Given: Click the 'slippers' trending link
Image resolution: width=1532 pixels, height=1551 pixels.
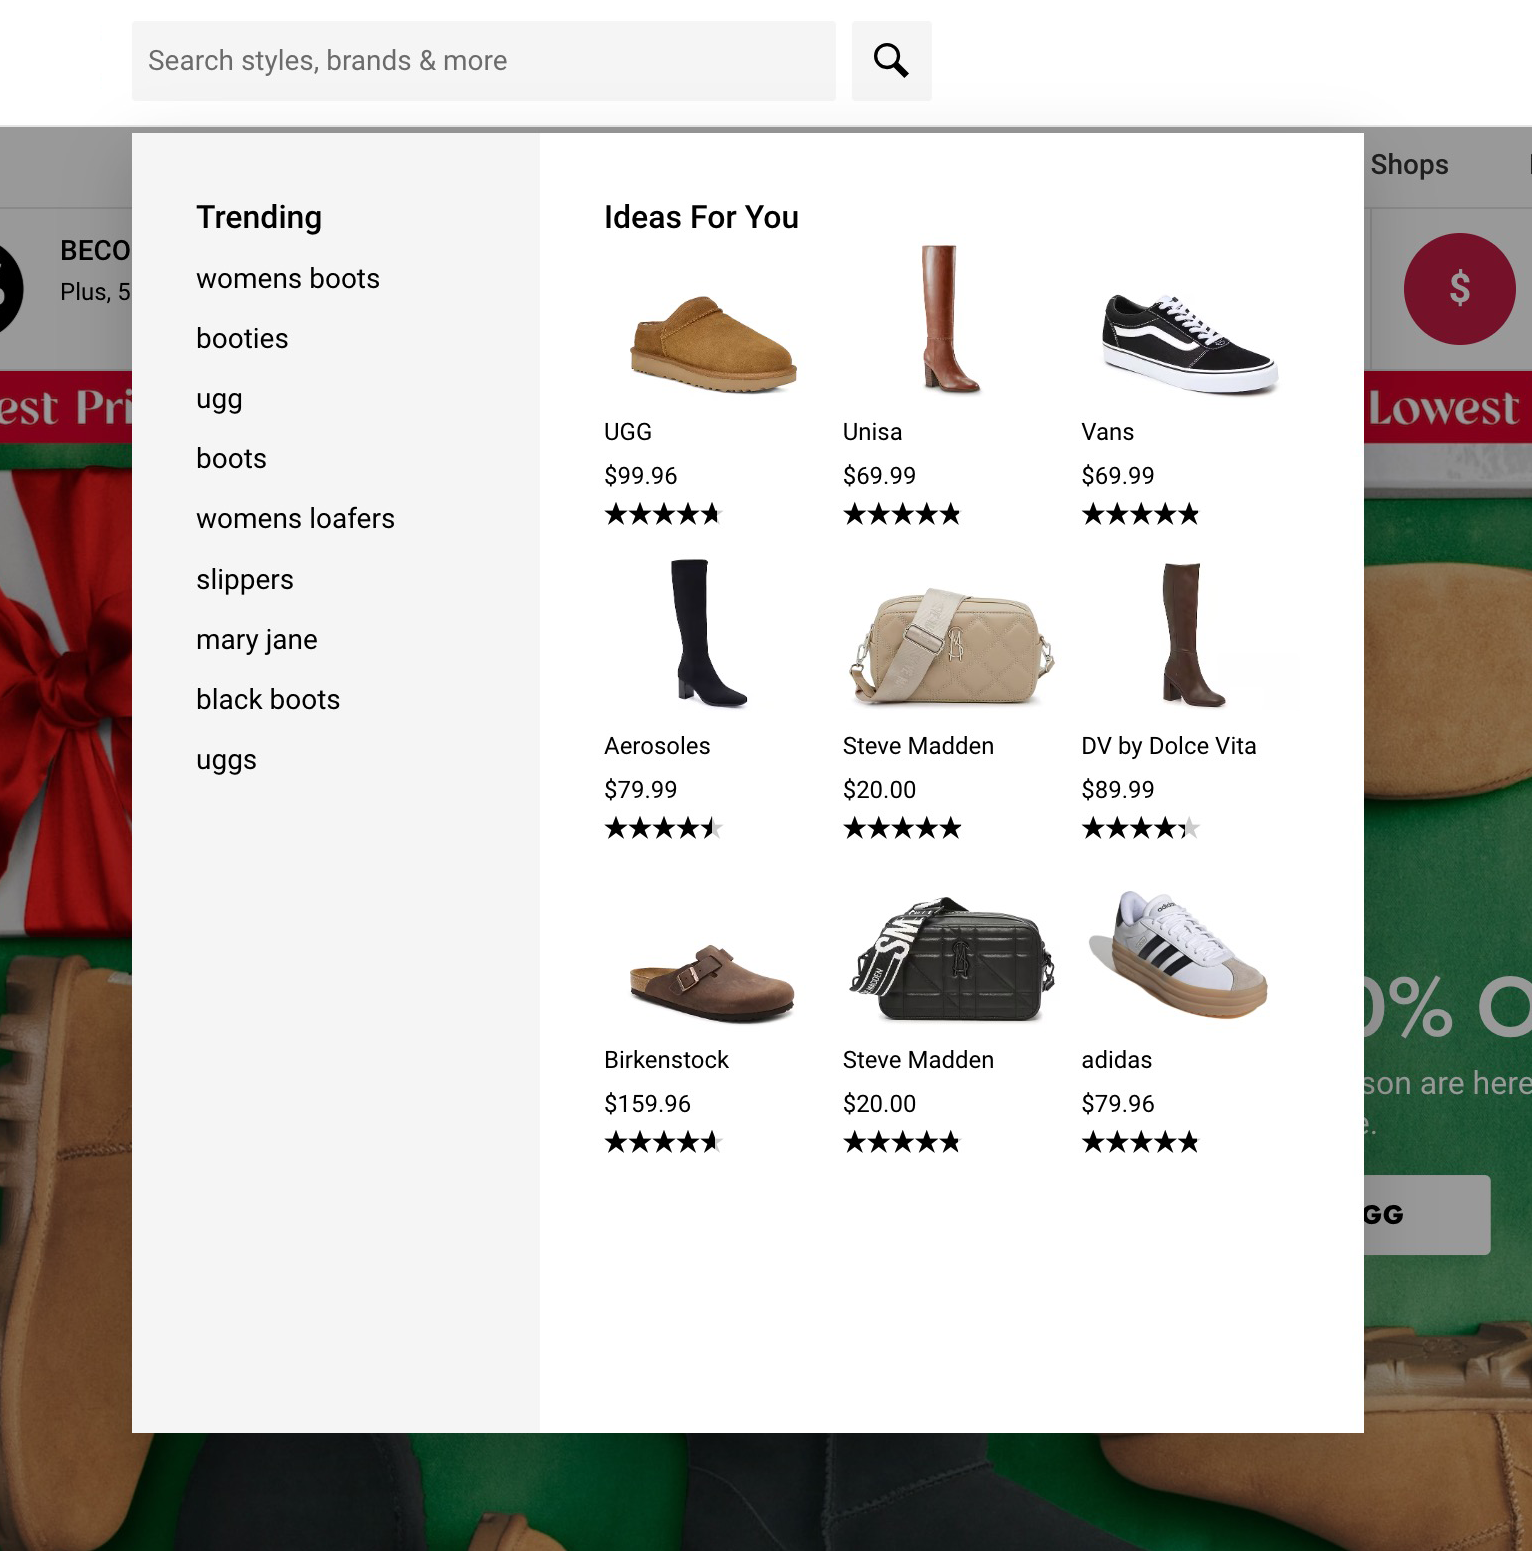Looking at the screenshot, I should (244, 579).
